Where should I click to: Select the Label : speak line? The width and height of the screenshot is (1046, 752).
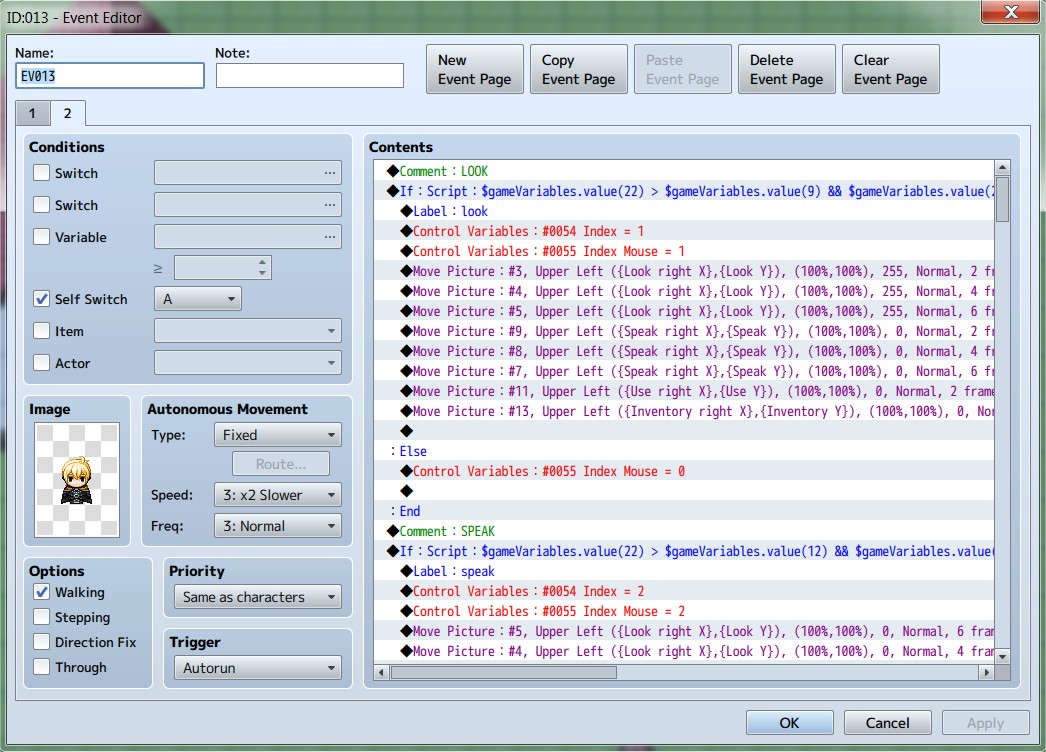click(684, 572)
